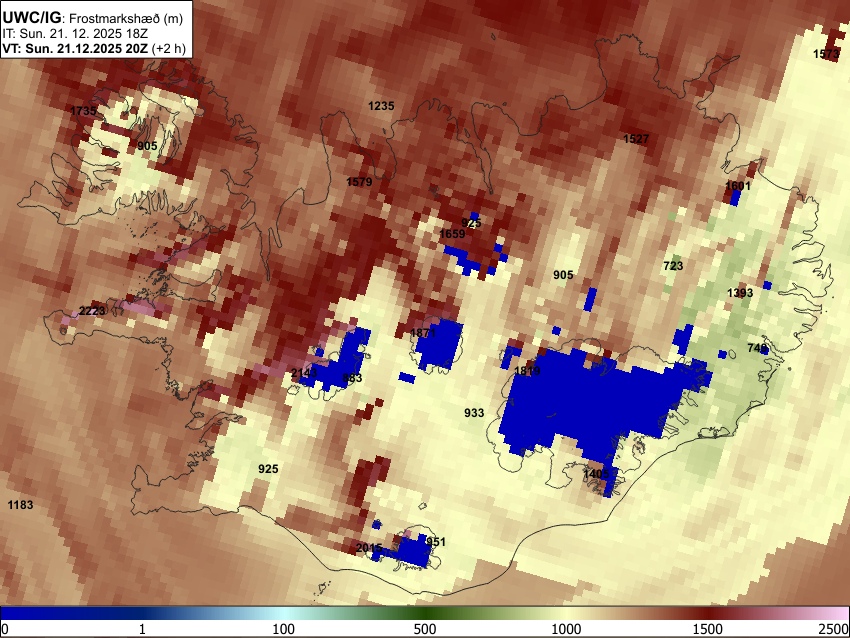Click the legend tick label 2500
The width and height of the screenshot is (850, 638).
834,629
